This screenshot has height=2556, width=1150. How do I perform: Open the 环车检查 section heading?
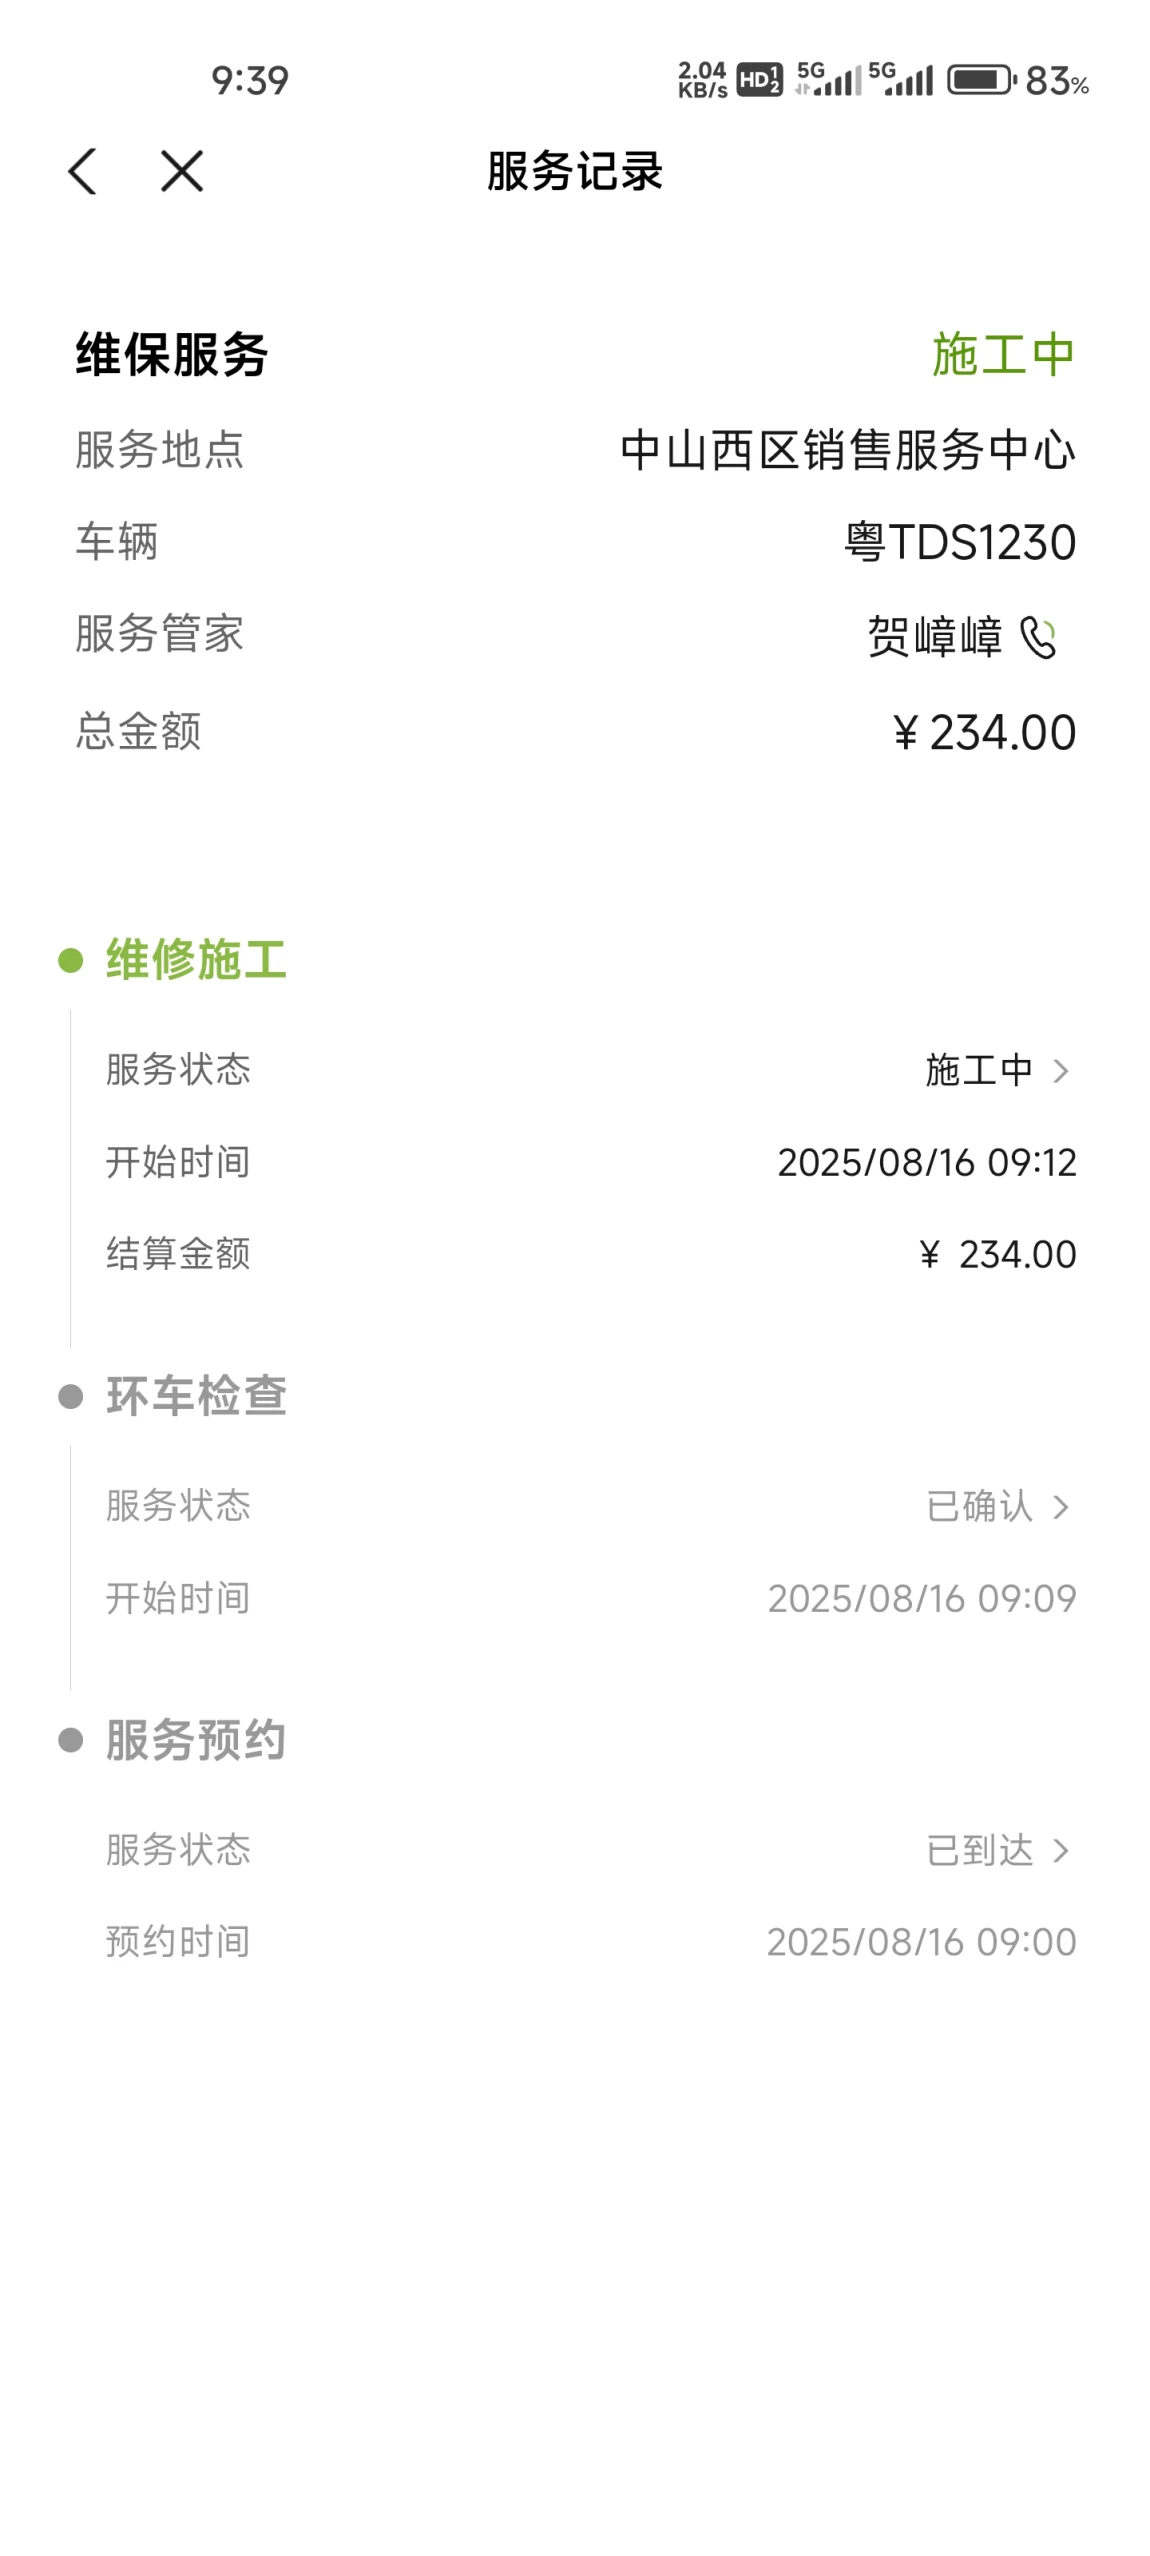196,1396
